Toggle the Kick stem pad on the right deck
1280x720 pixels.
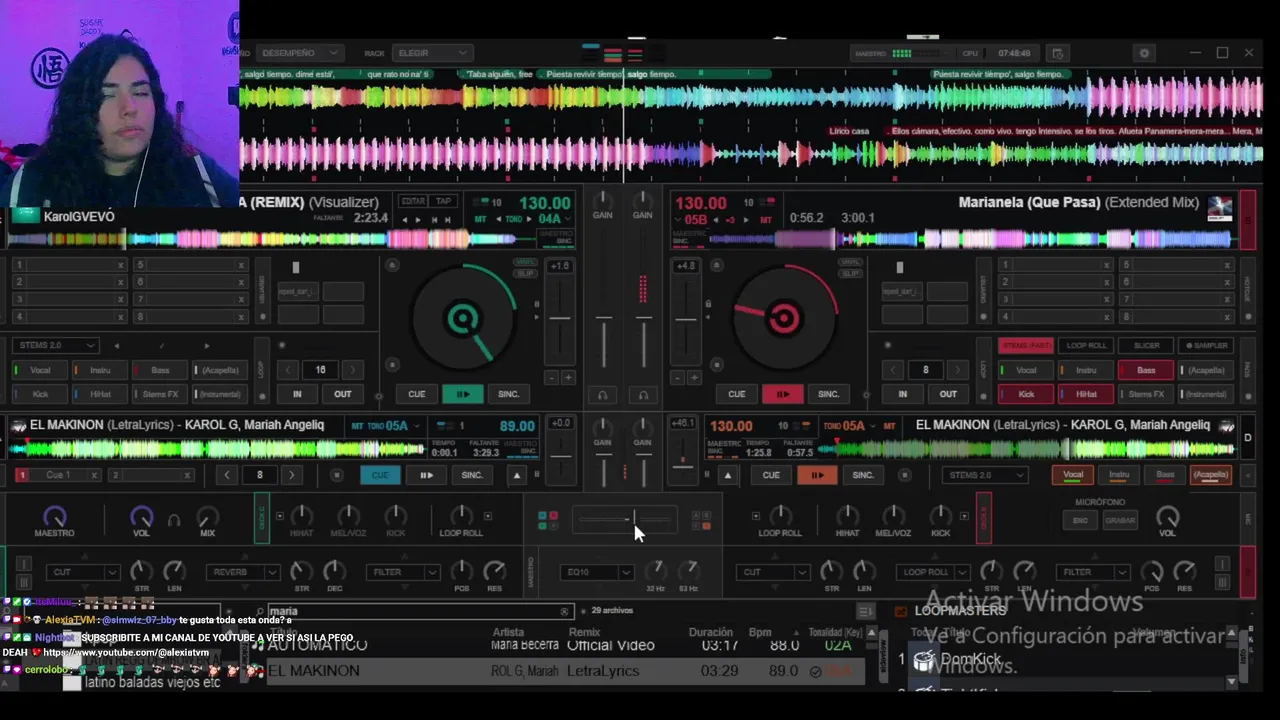pyautogui.click(x=1026, y=394)
